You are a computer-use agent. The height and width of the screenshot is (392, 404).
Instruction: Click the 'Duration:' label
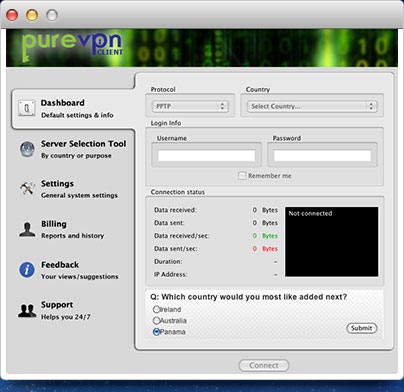[x=168, y=261]
